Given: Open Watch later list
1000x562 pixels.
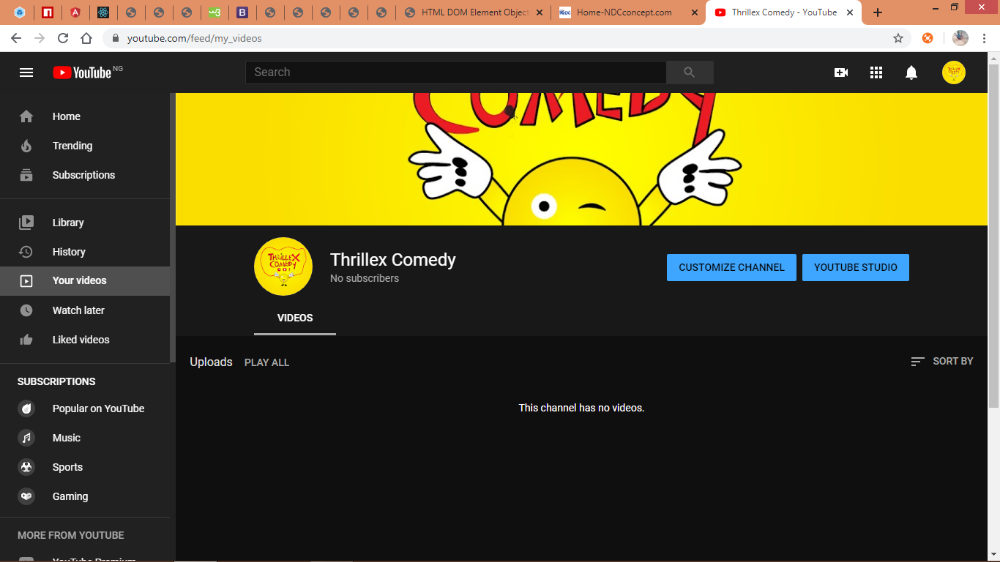Looking at the screenshot, I should click(x=85, y=310).
